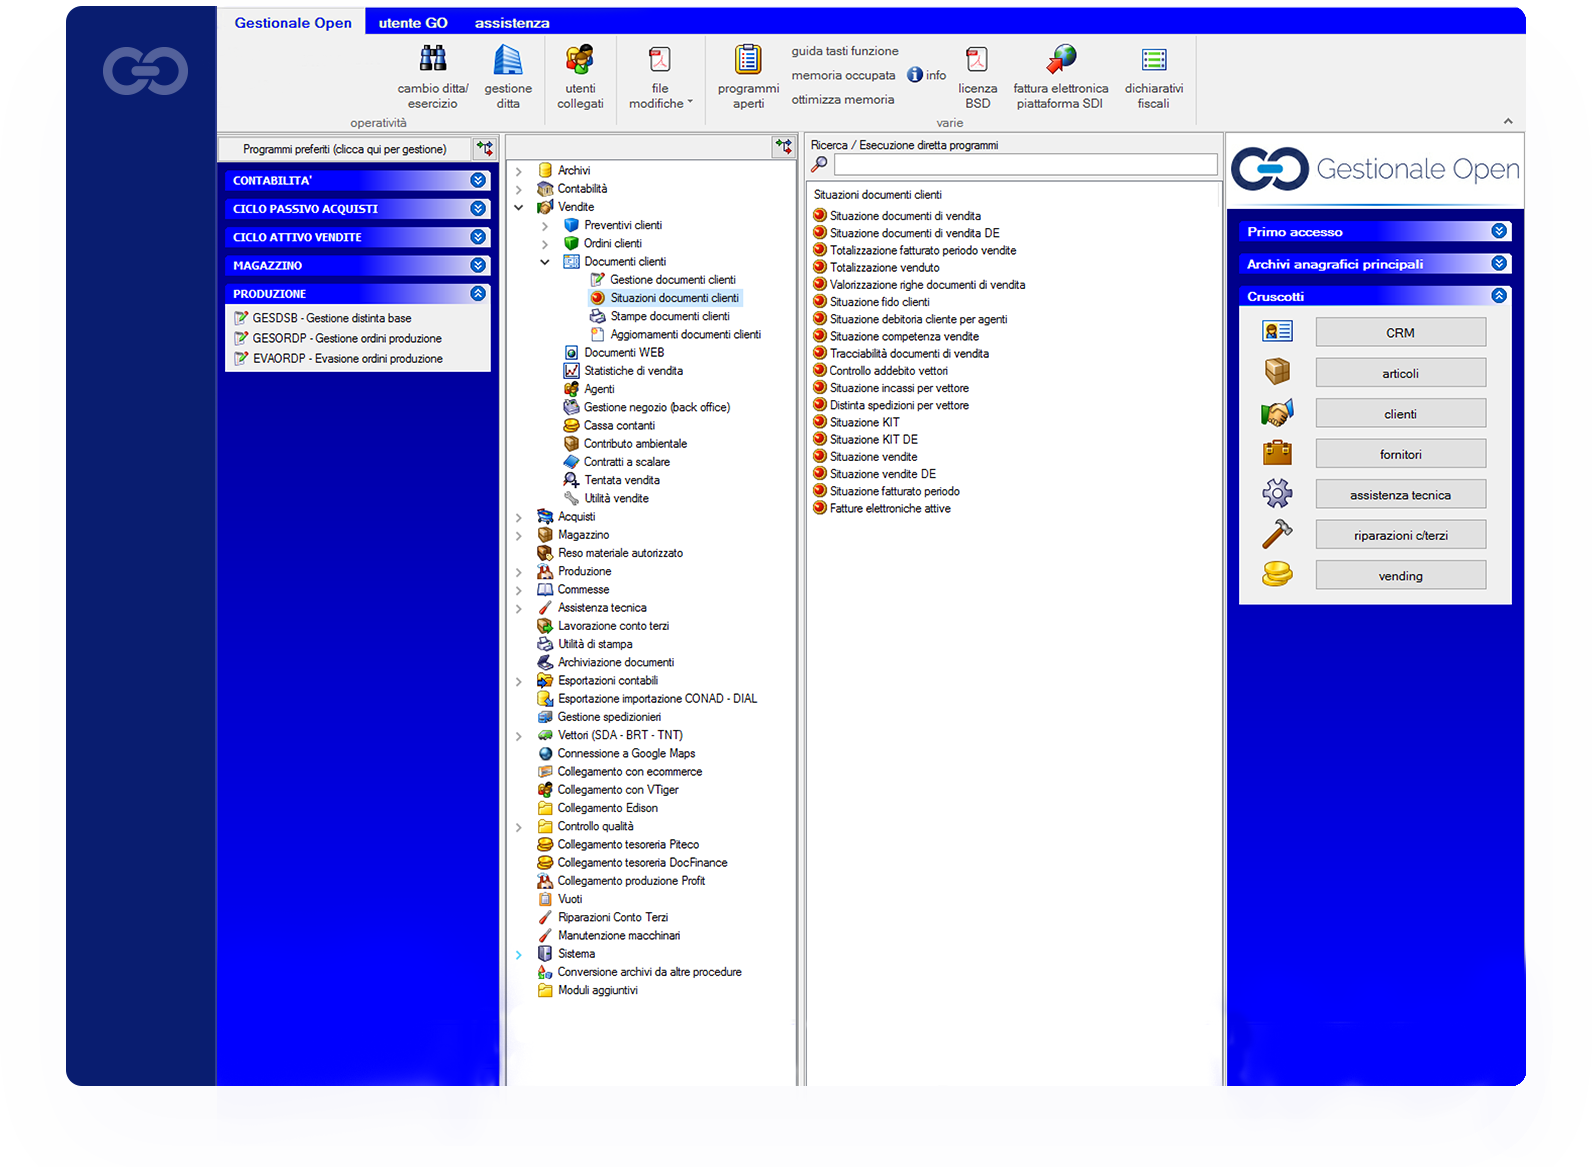Viewport: 1592px width, 1167px height.
Task: Expand Primo accesso panel
Action: pyautogui.click(x=1499, y=231)
